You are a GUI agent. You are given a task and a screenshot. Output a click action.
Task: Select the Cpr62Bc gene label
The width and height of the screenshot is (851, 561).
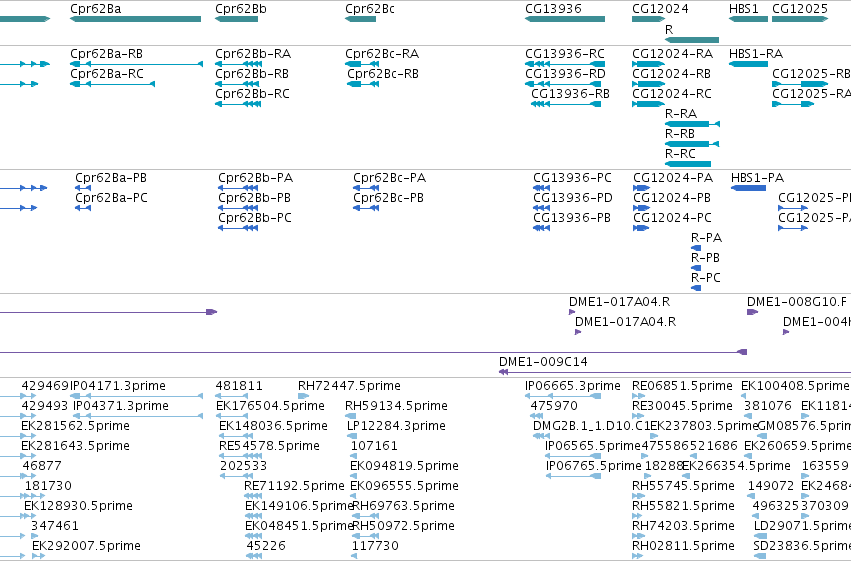click(x=370, y=9)
